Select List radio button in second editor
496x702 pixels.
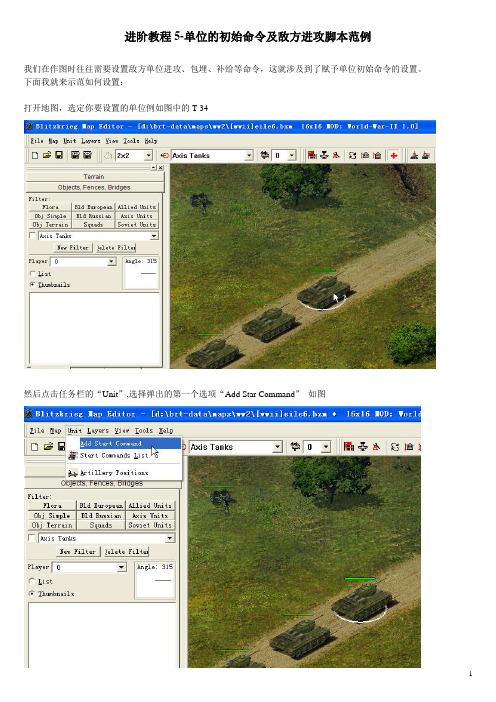pyautogui.click(x=32, y=581)
